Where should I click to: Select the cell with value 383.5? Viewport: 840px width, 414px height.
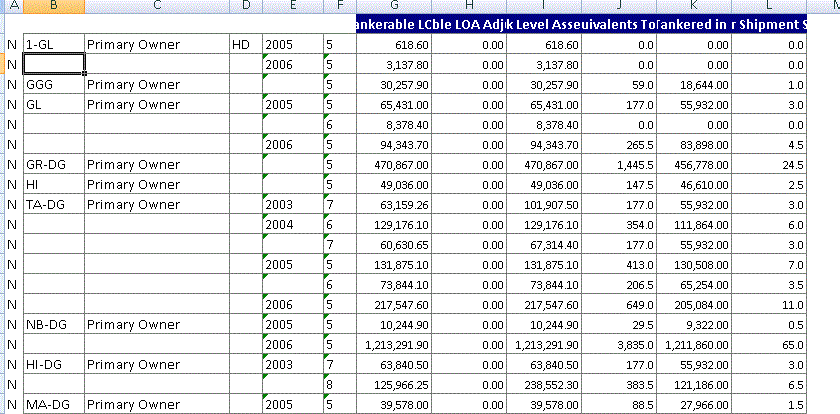click(619, 384)
